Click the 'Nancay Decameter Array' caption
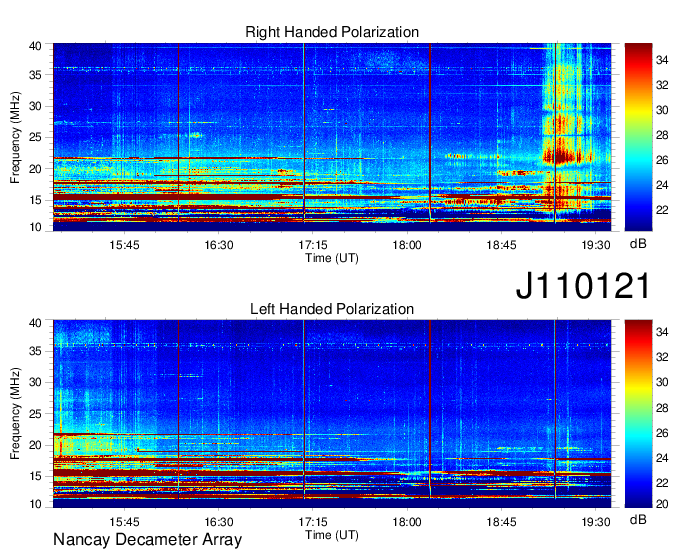 pyautogui.click(x=147, y=540)
